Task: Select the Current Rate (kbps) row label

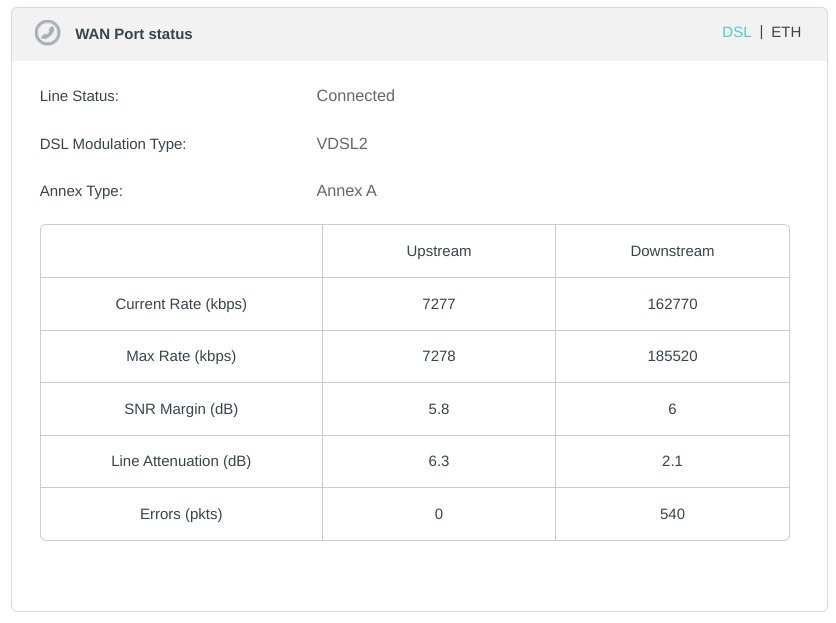Action: (x=181, y=304)
